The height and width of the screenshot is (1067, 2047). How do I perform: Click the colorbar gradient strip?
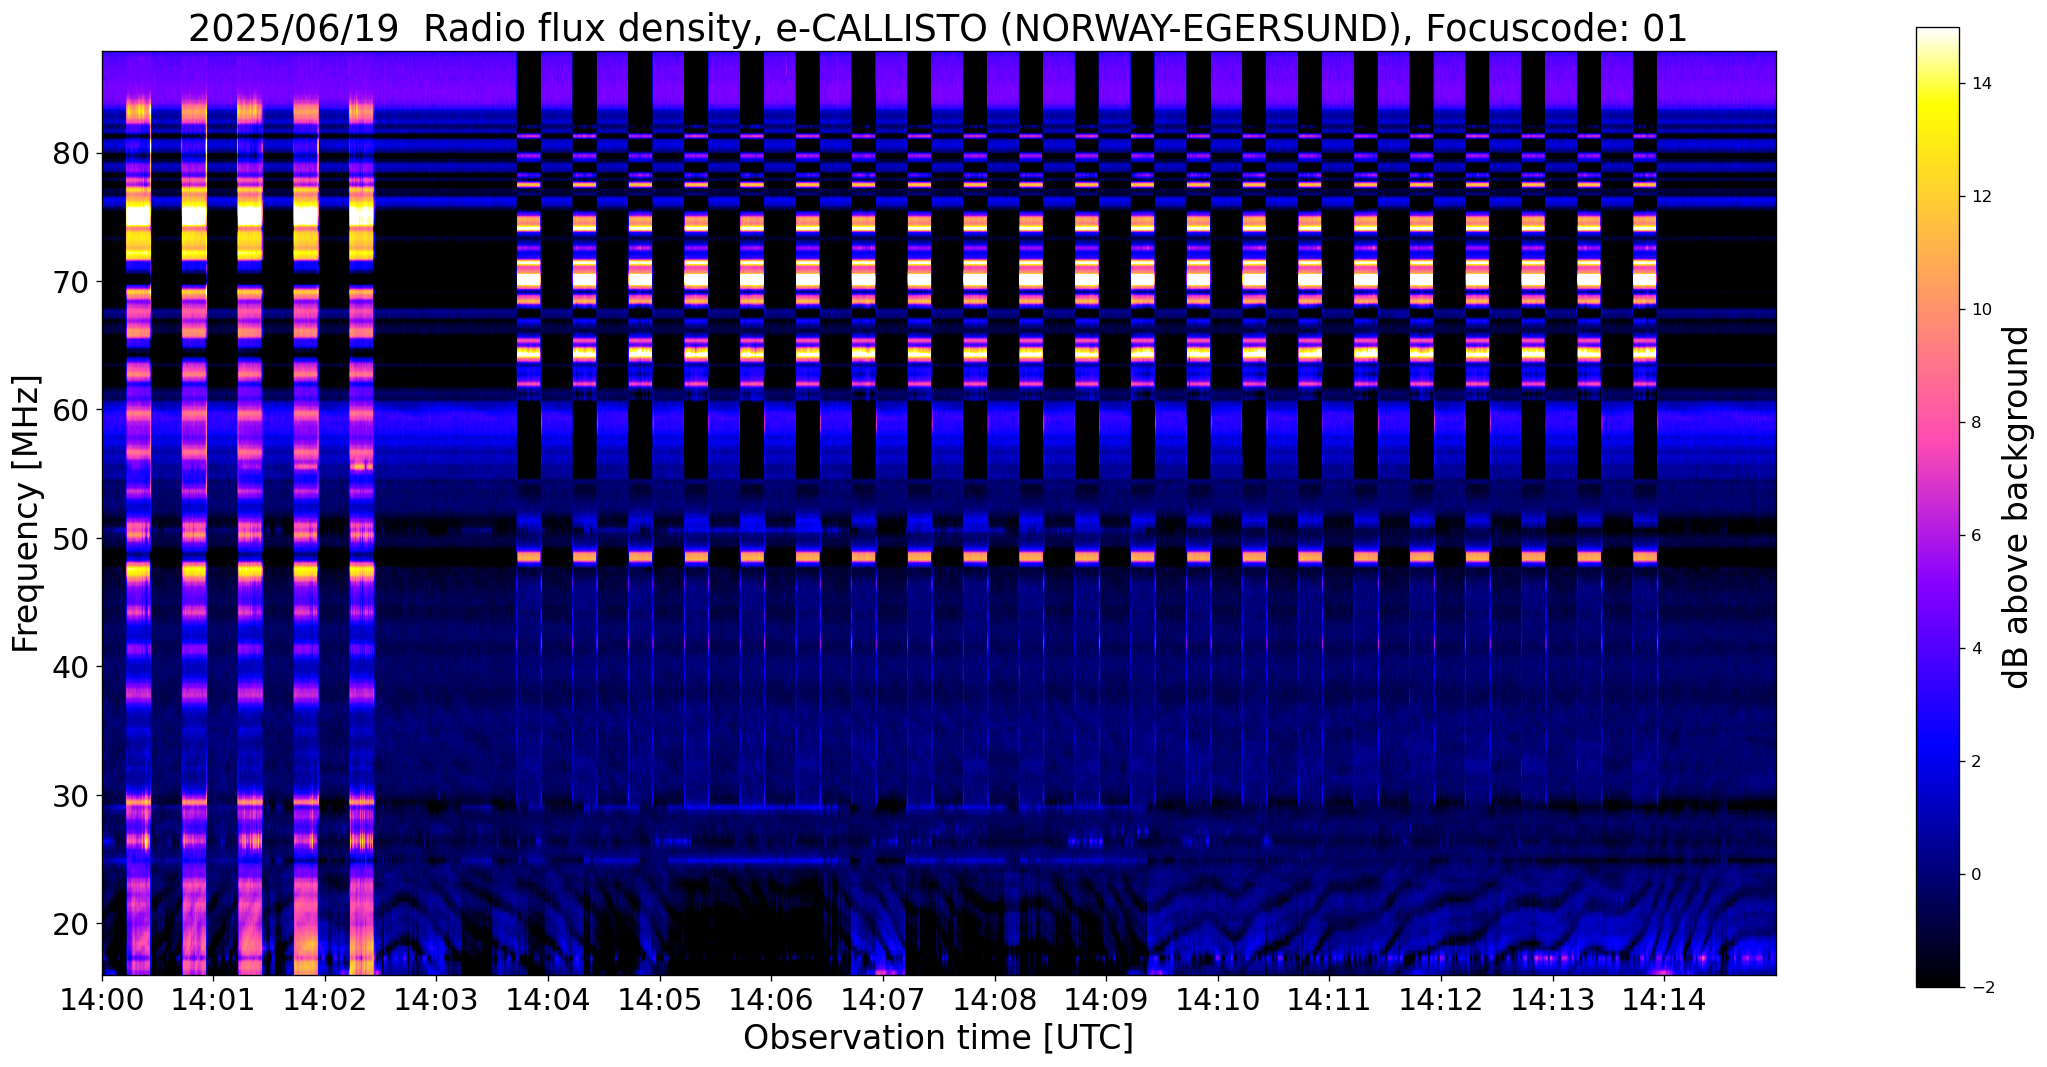coord(1937,507)
